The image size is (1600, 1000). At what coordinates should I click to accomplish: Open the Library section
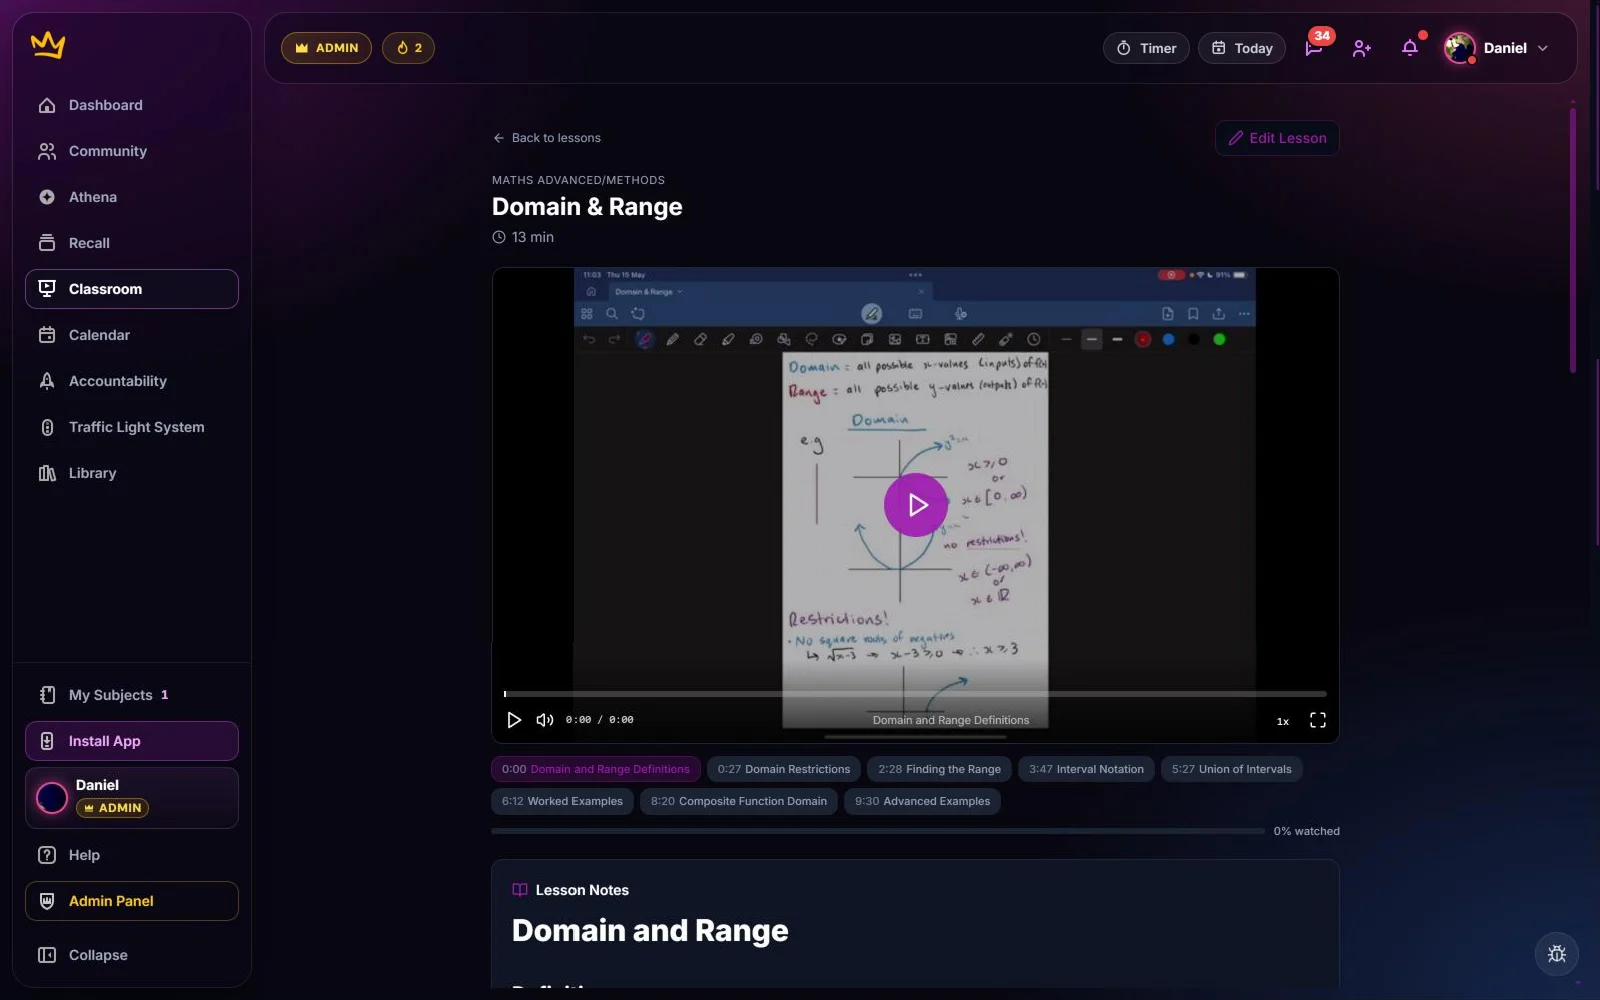[x=132, y=473]
